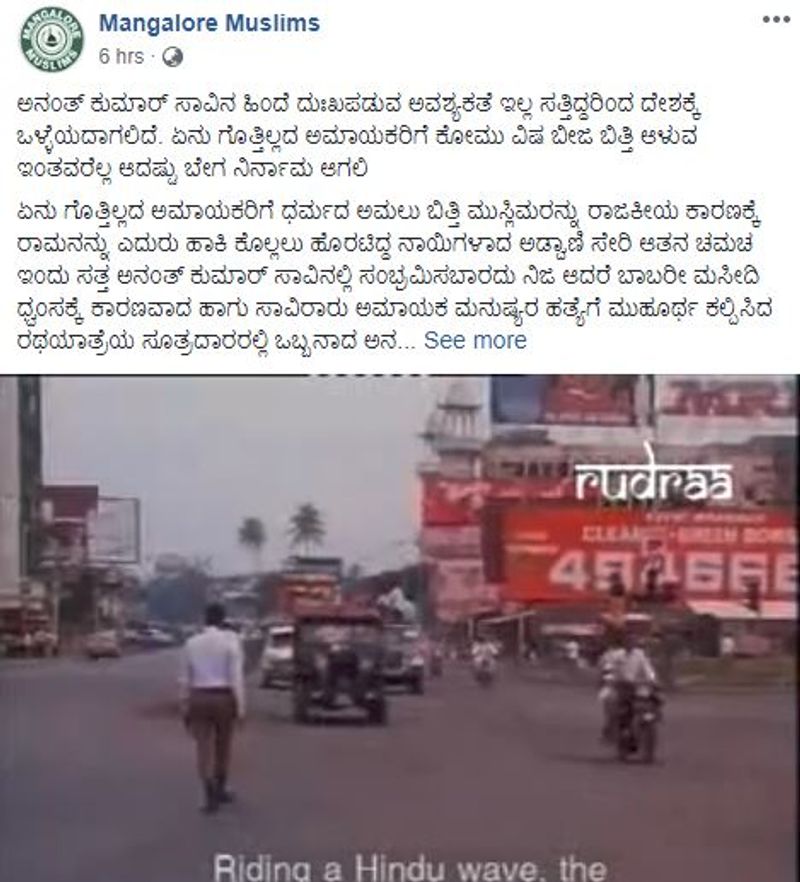Click the public globe privacy icon
Image resolution: width=800 pixels, height=882 pixels.
coord(172,57)
